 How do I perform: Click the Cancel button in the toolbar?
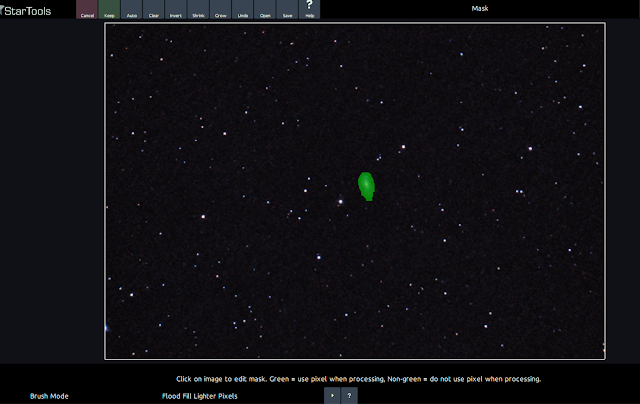(x=87, y=11)
